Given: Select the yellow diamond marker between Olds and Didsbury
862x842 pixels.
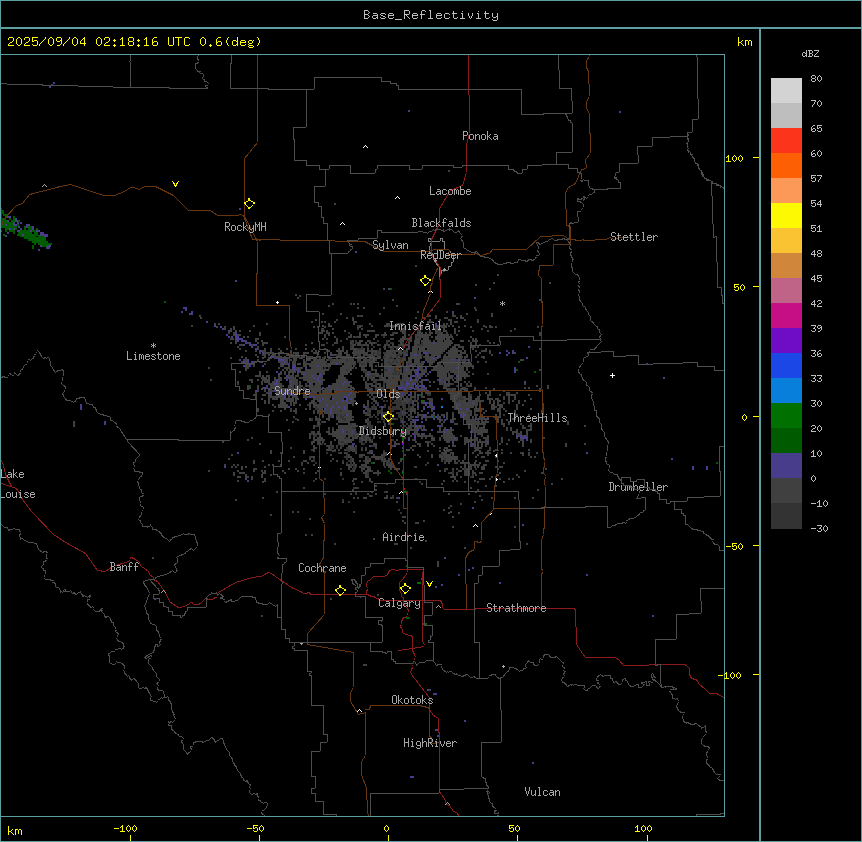Looking at the screenshot, I should point(388,417).
